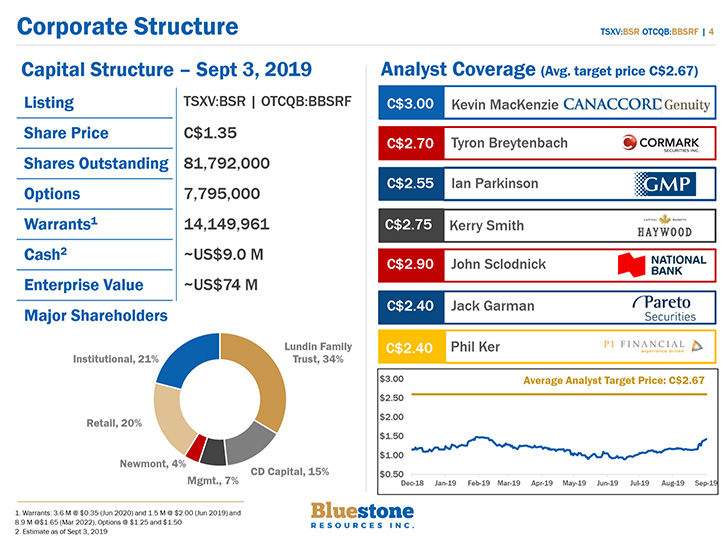Select the C$2.55 target price box
725x542 pixels.
click(x=411, y=184)
